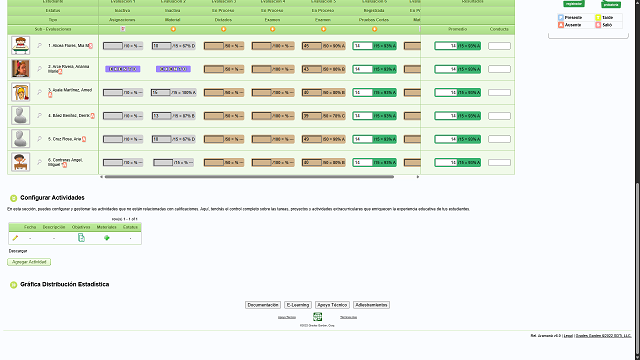Open the avatar of student 3 Ayala Martínez
The image size is (640, 360).
(x=20, y=92)
